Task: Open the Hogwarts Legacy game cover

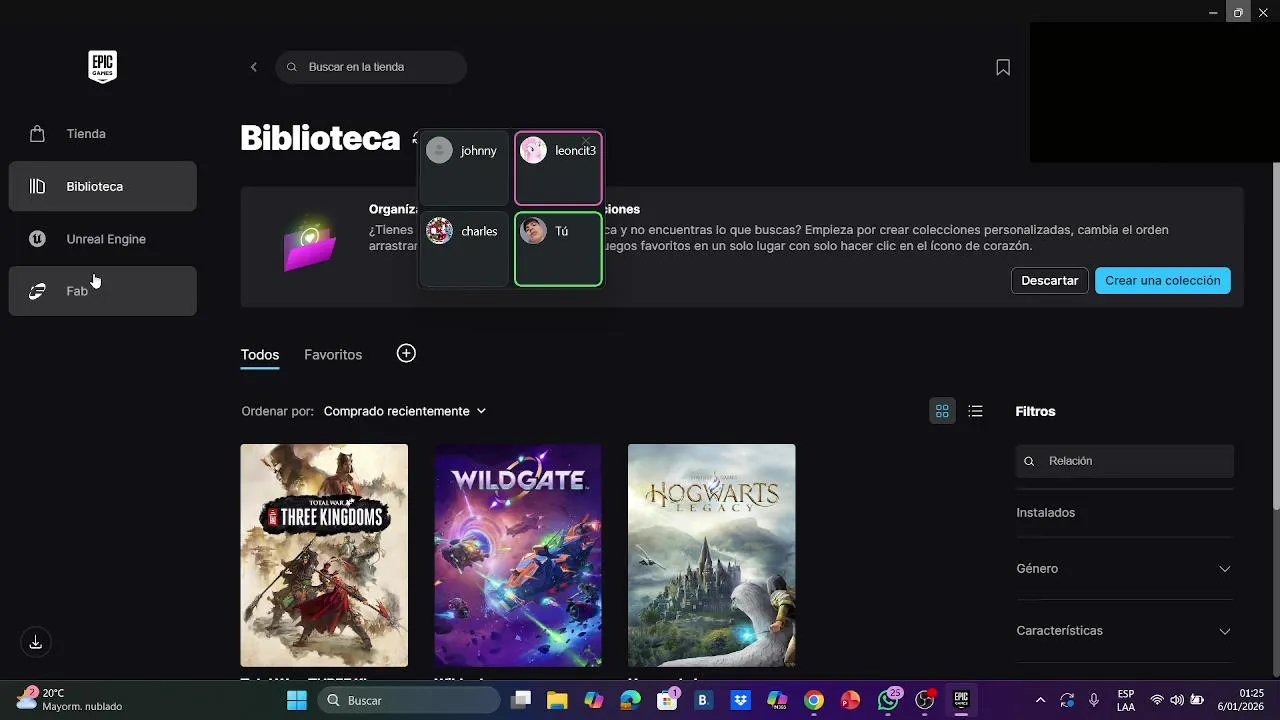Action: click(712, 555)
